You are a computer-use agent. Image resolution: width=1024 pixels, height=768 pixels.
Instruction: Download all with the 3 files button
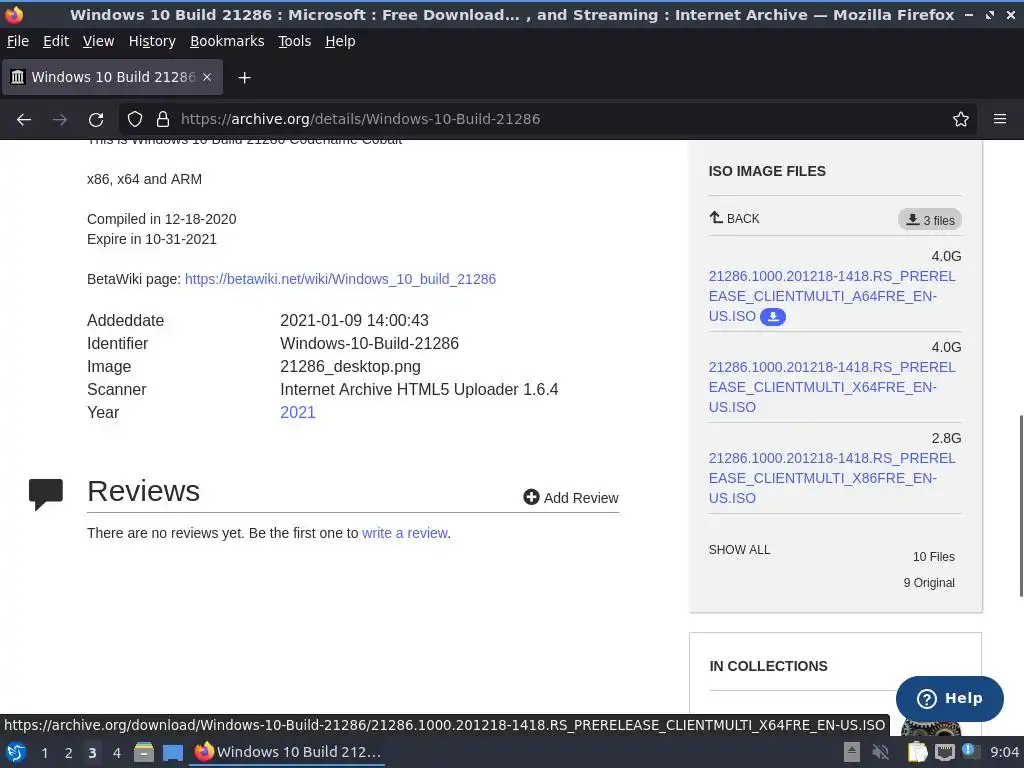930,220
